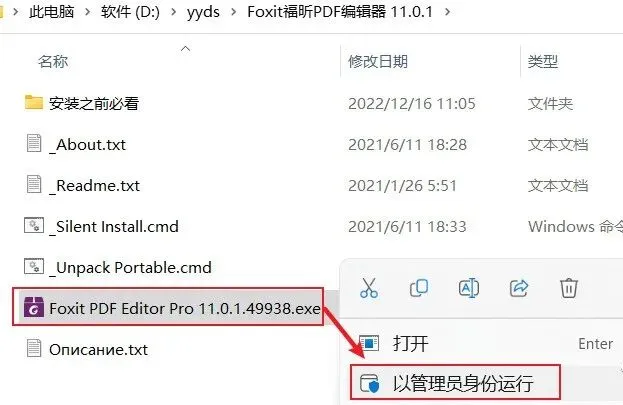Click the 安装之前必看 folder icon
Viewport: 623px width, 405px height.
pyautogui.click(x=34, y=103)
